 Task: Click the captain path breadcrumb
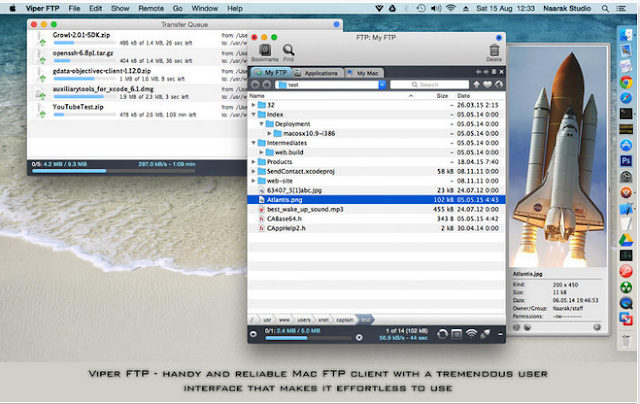point(344,320)
